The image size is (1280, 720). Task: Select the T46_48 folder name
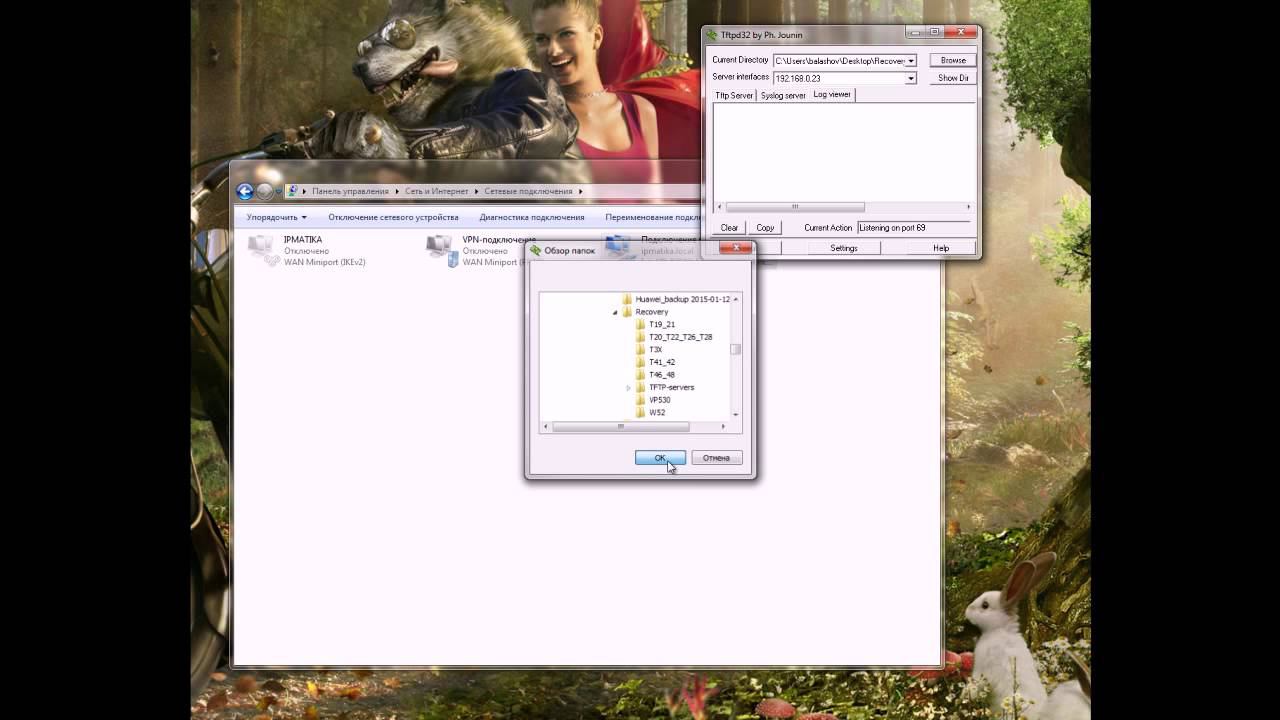pos(662,374)
